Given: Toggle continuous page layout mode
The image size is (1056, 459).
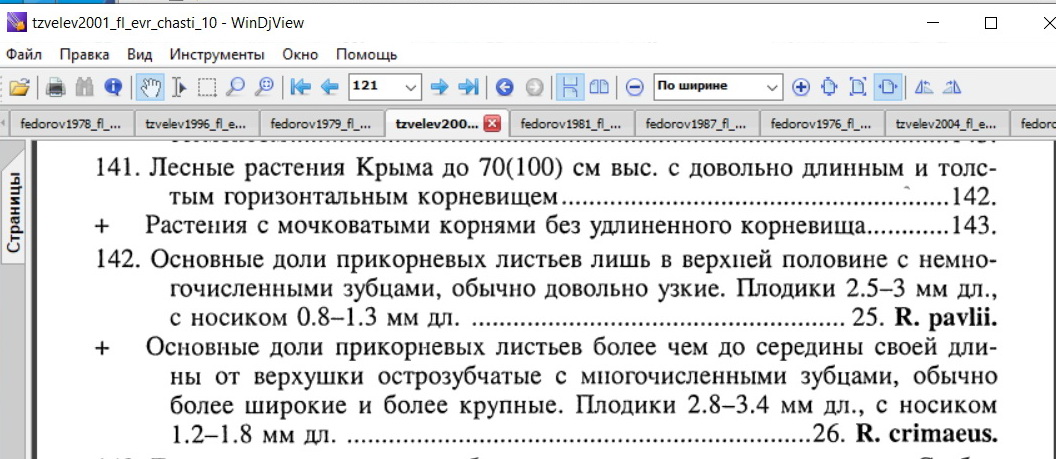Looking at the screenshot, I should (569, 87).
